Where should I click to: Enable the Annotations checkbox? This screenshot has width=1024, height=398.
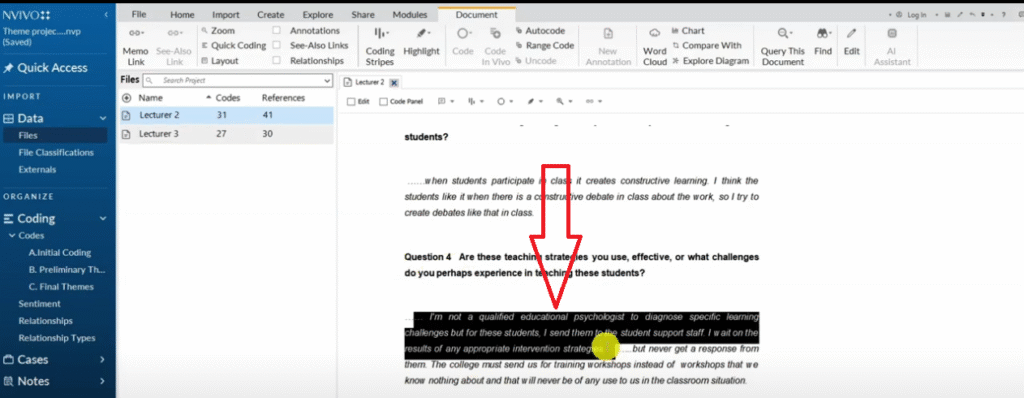click(277, 31)
